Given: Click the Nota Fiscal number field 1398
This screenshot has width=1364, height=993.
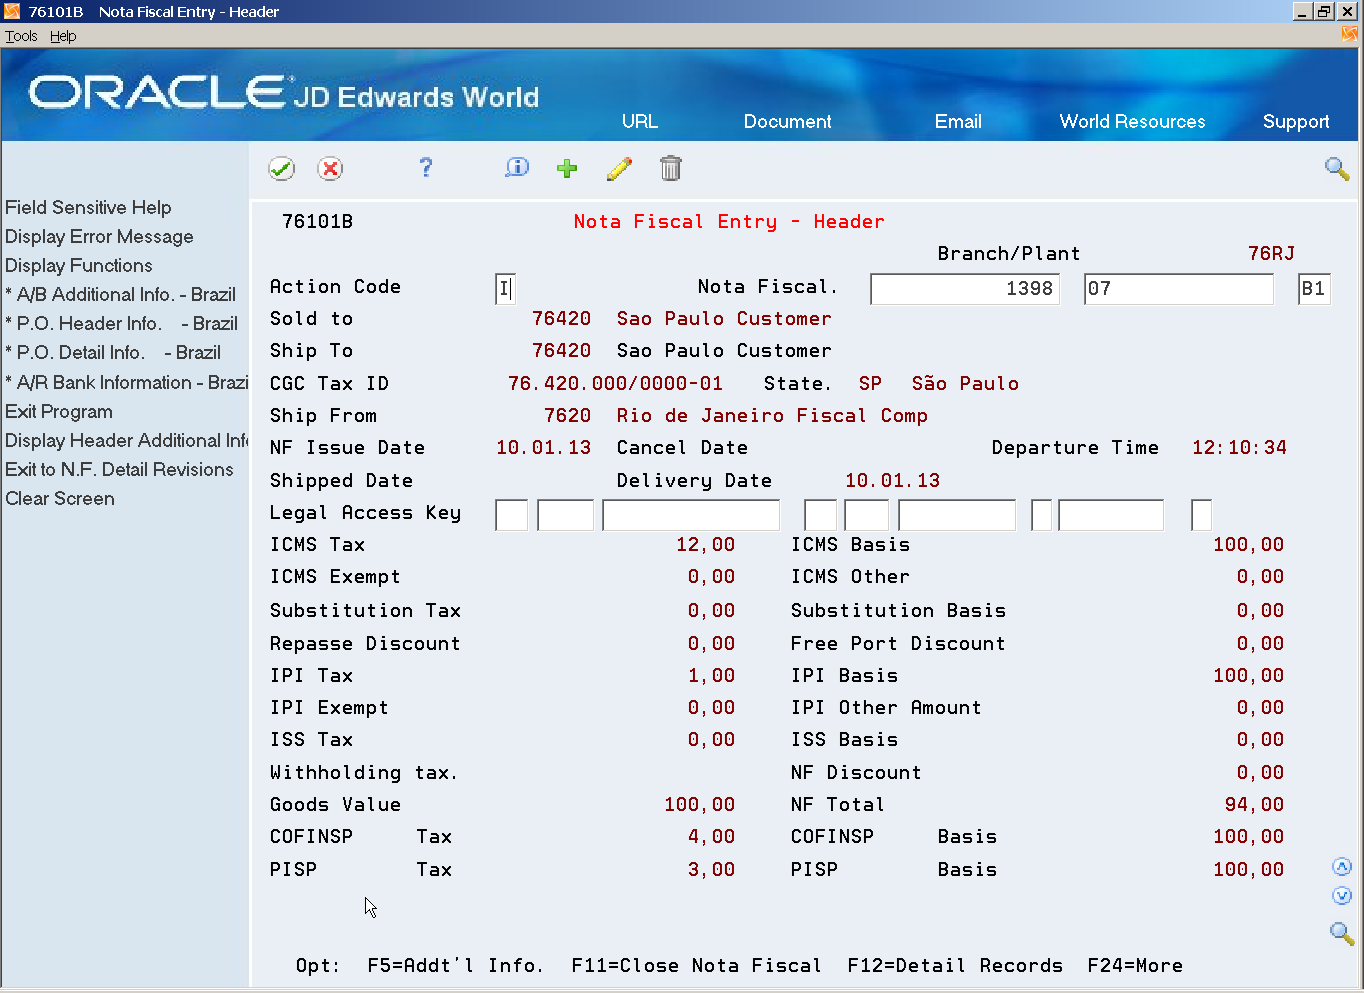Looking at the screenshot, I should (x=965, y=289).
